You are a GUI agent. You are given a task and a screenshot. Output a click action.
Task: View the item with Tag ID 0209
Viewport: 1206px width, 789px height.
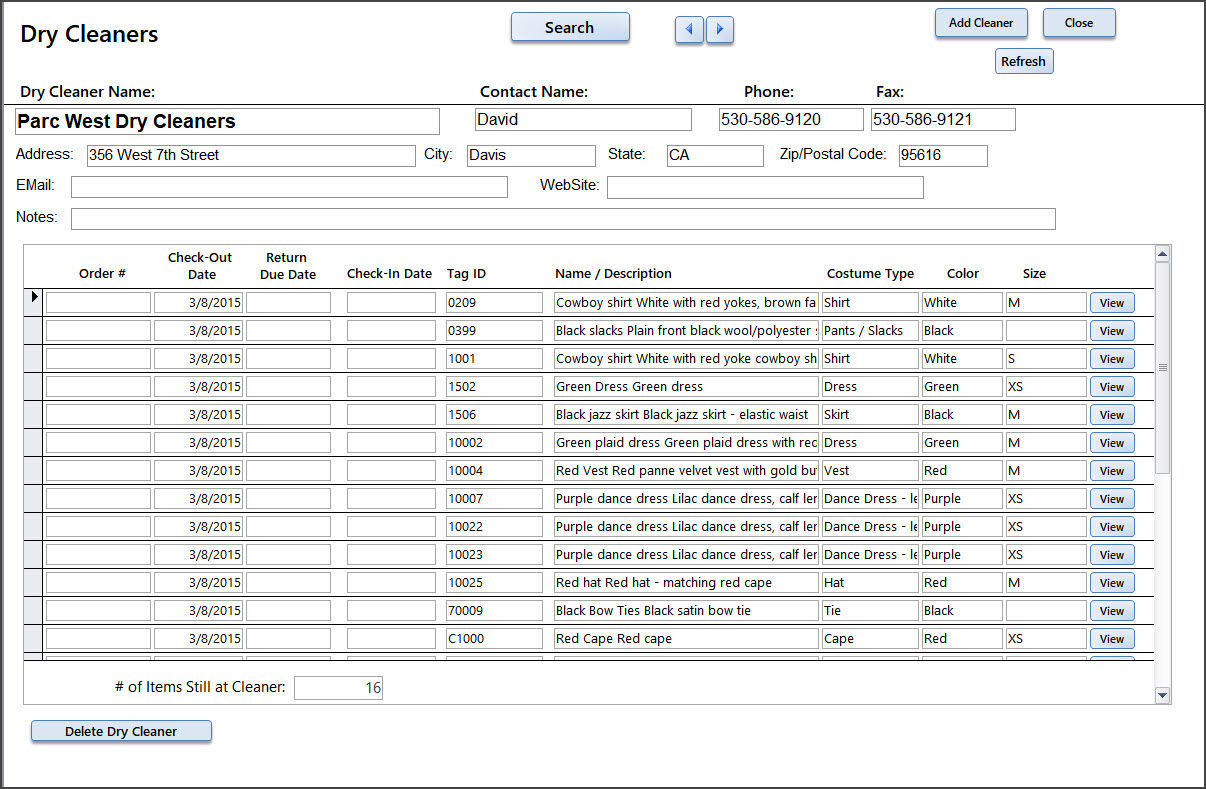pos(1112,303)
